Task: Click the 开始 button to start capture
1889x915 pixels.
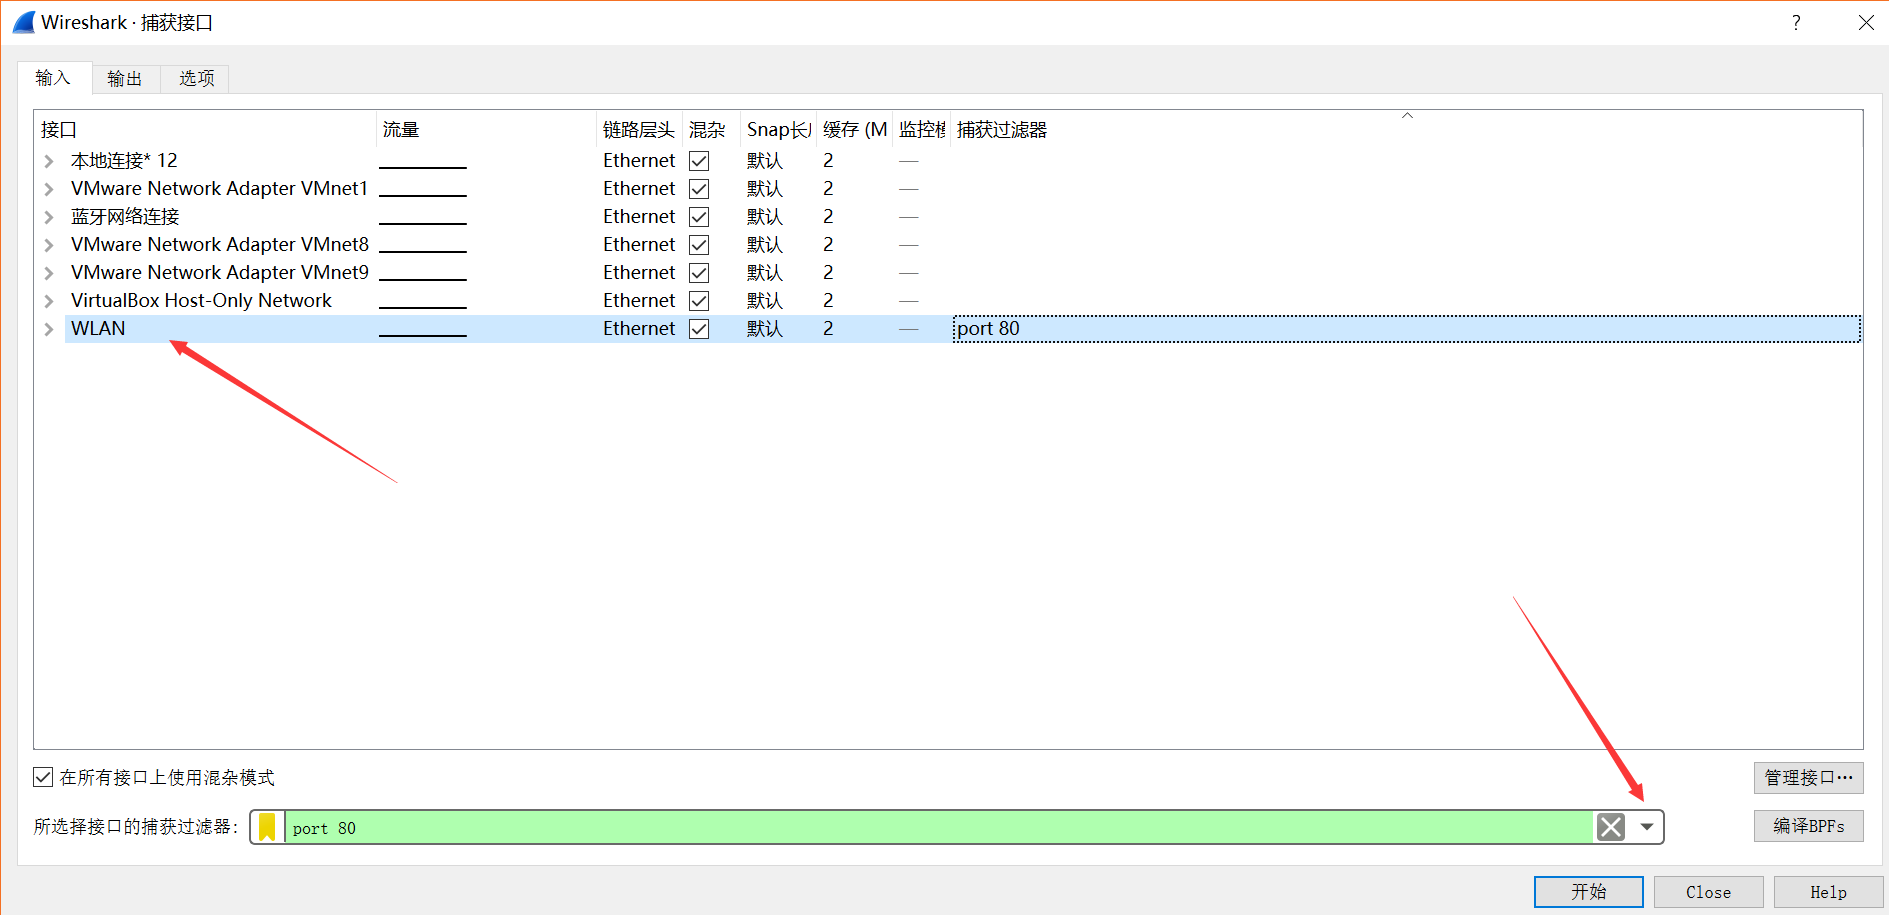Action: pyautogui.click(x=1588, y=892)
